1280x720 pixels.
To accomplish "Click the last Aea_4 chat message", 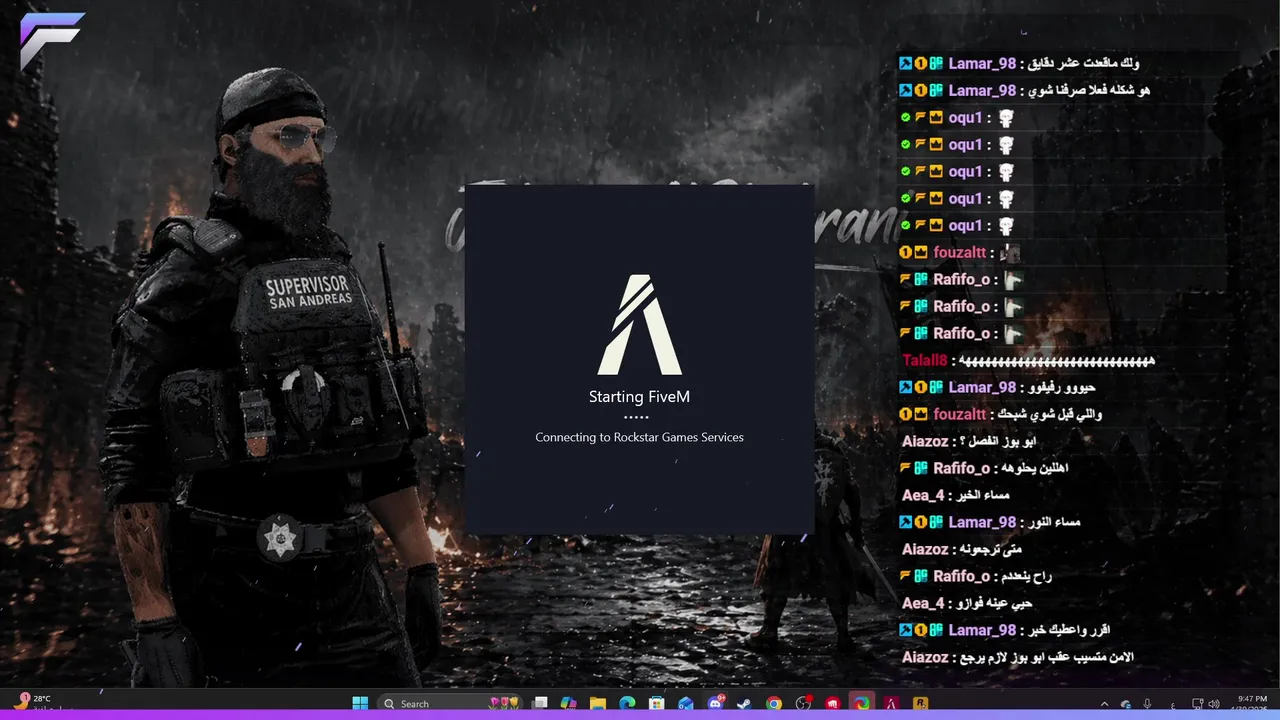I will pos(967,603).
